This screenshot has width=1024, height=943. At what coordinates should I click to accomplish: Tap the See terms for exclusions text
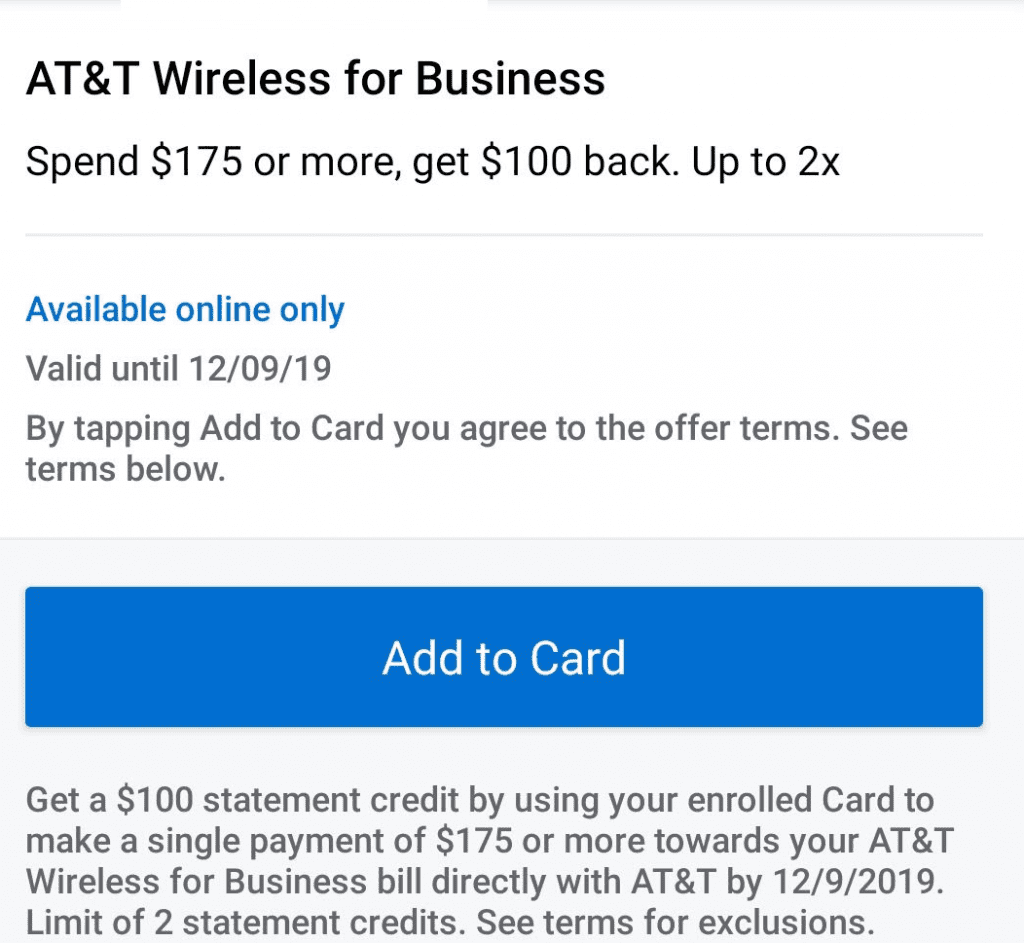(675, 922)
